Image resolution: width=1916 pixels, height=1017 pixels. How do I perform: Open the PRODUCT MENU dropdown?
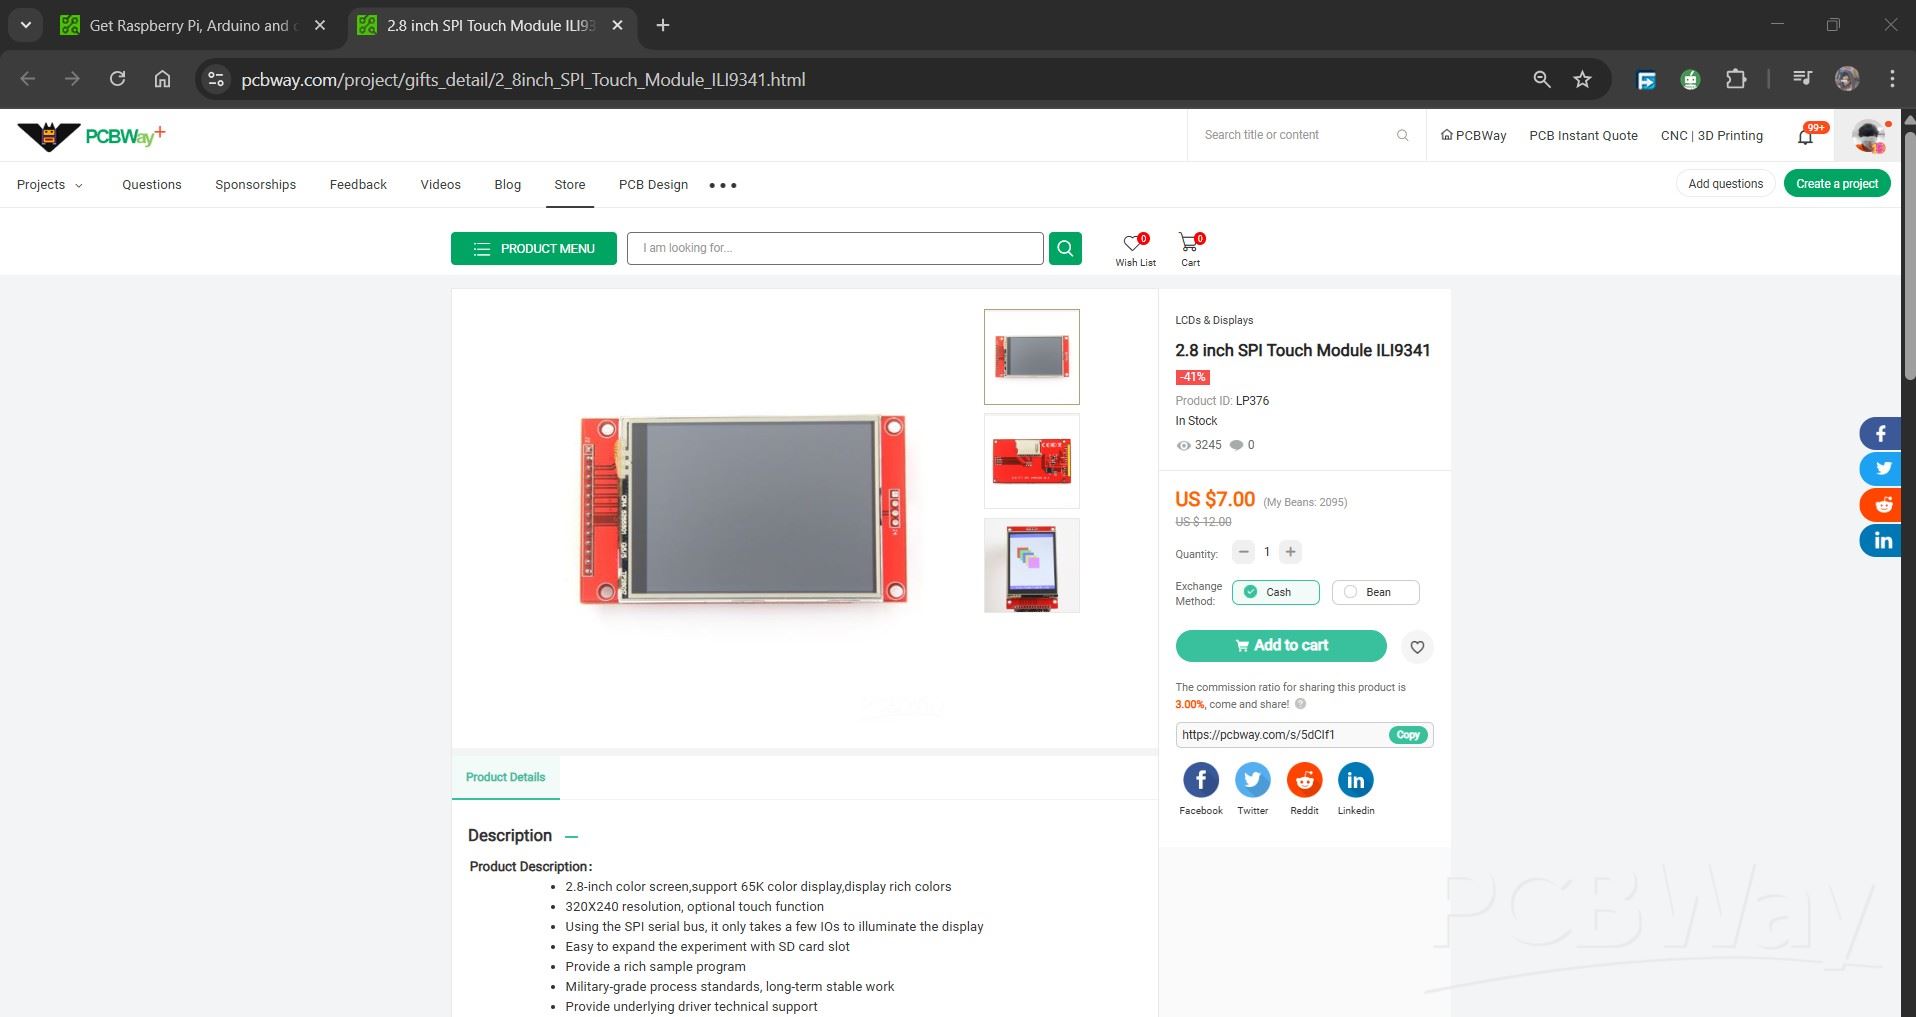[533, 249]
